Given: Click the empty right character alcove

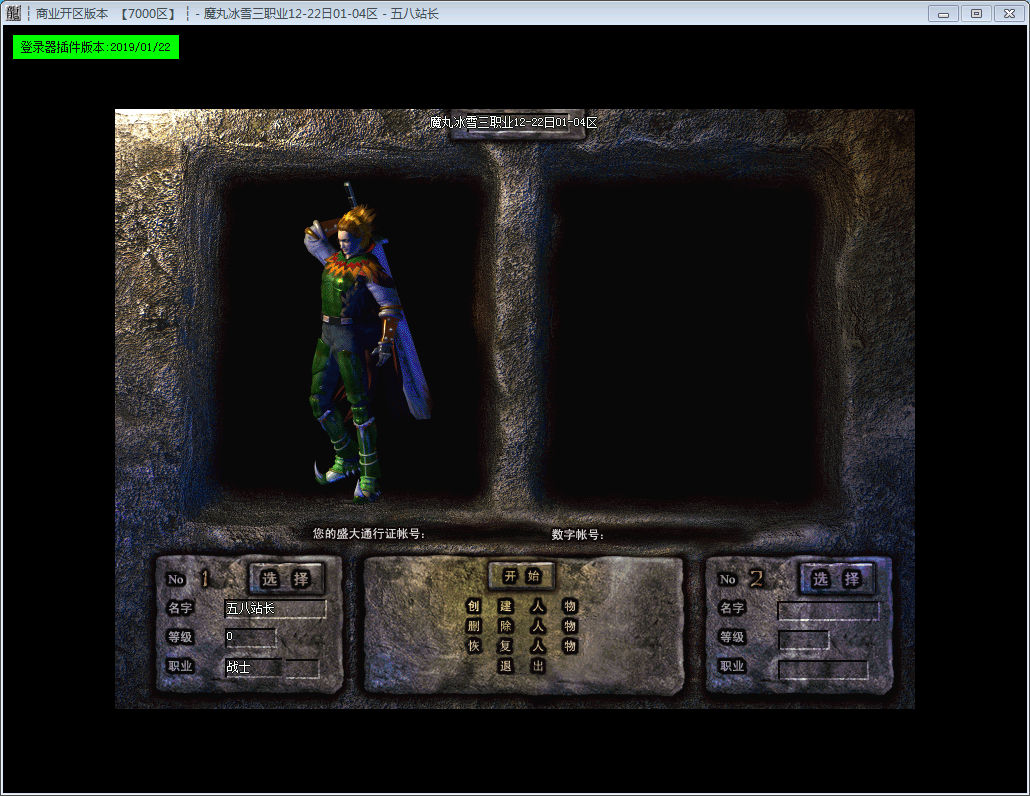Looking at the screenshot, I should [683, 338].
